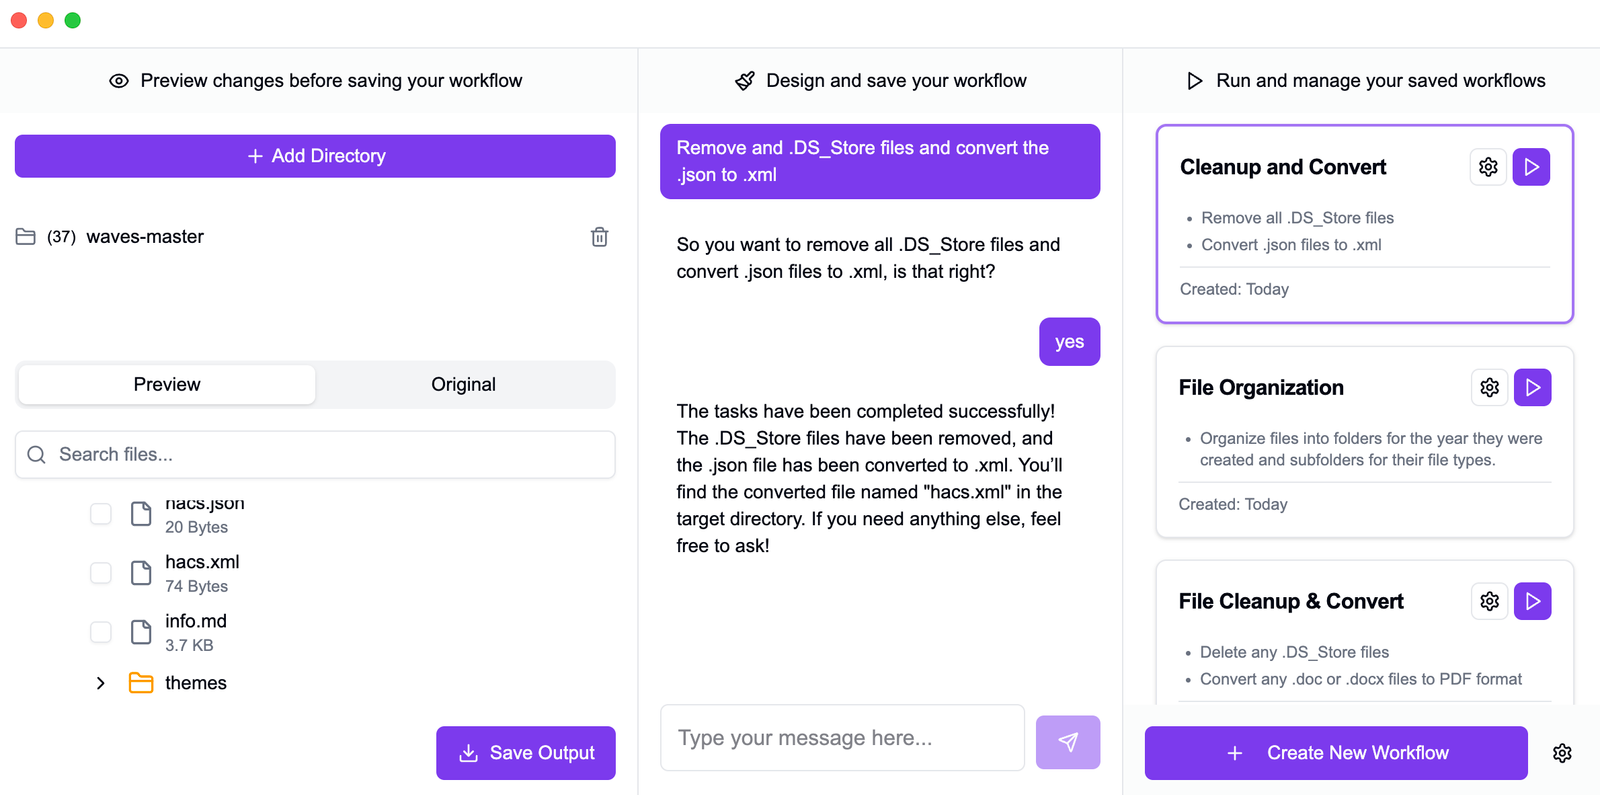Image resolution: width=1600 pixels, height=795 pixels.
Task: Click the Create New Workflow button
Action: [x=1336, y=753]
